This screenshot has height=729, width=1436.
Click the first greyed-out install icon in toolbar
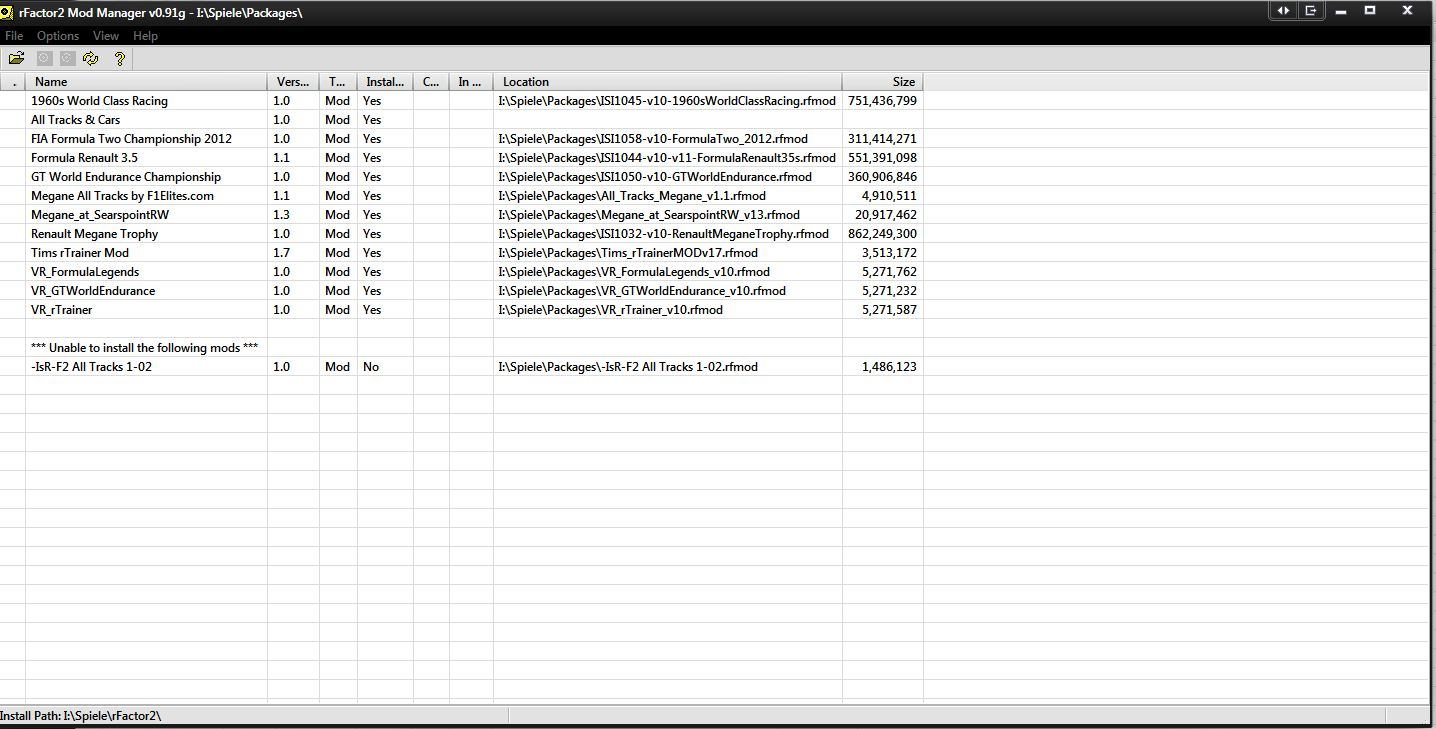point(44,59)
